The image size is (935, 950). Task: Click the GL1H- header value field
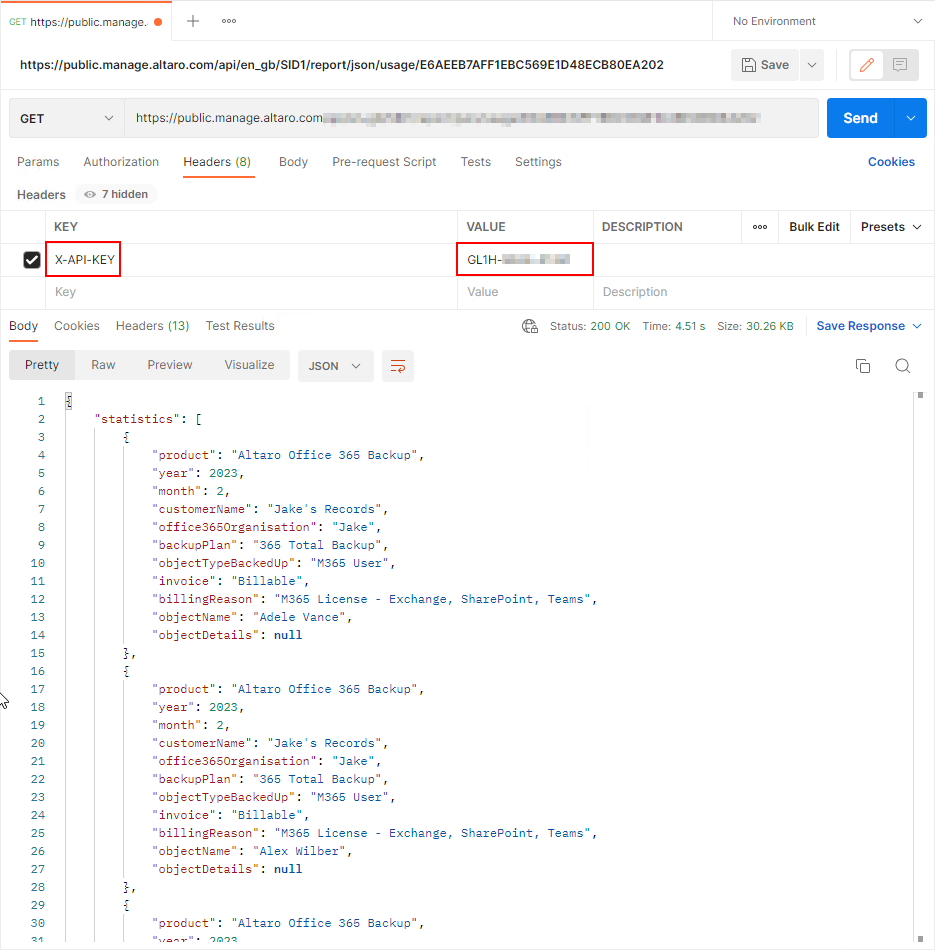tap(525, 259)
